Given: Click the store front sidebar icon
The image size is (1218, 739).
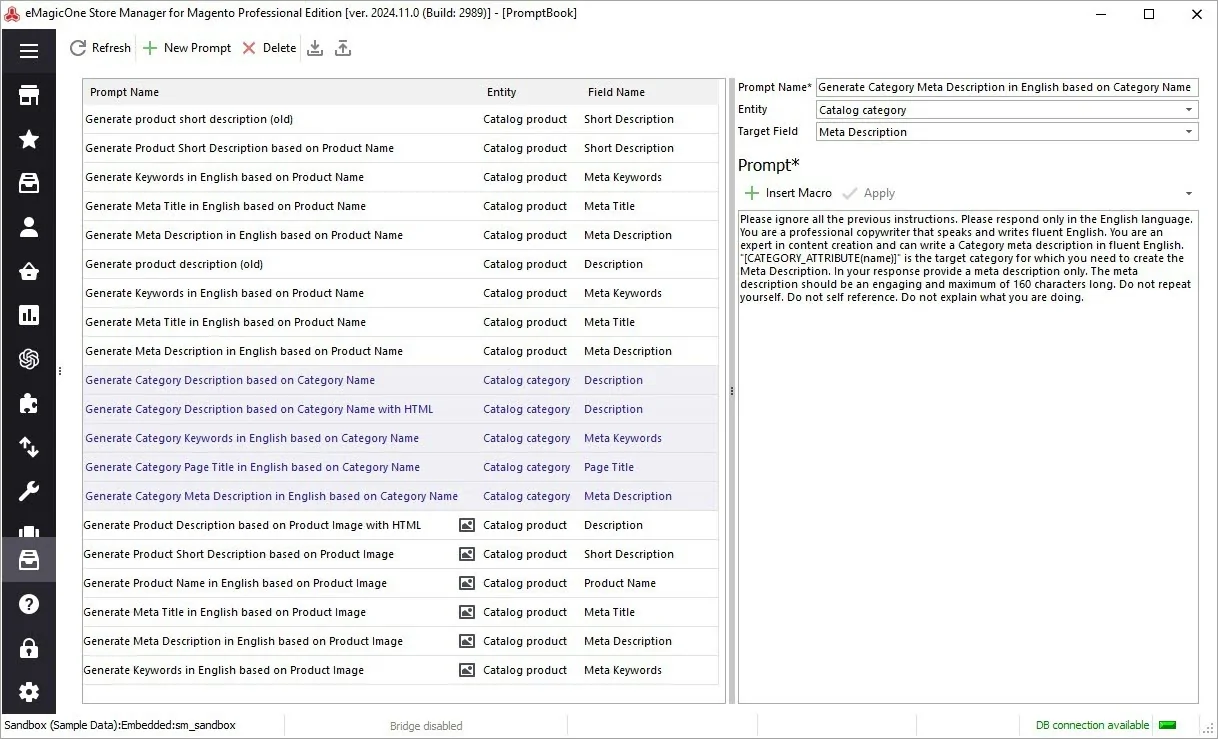Looking at the screenshot, I should point(28,95).
